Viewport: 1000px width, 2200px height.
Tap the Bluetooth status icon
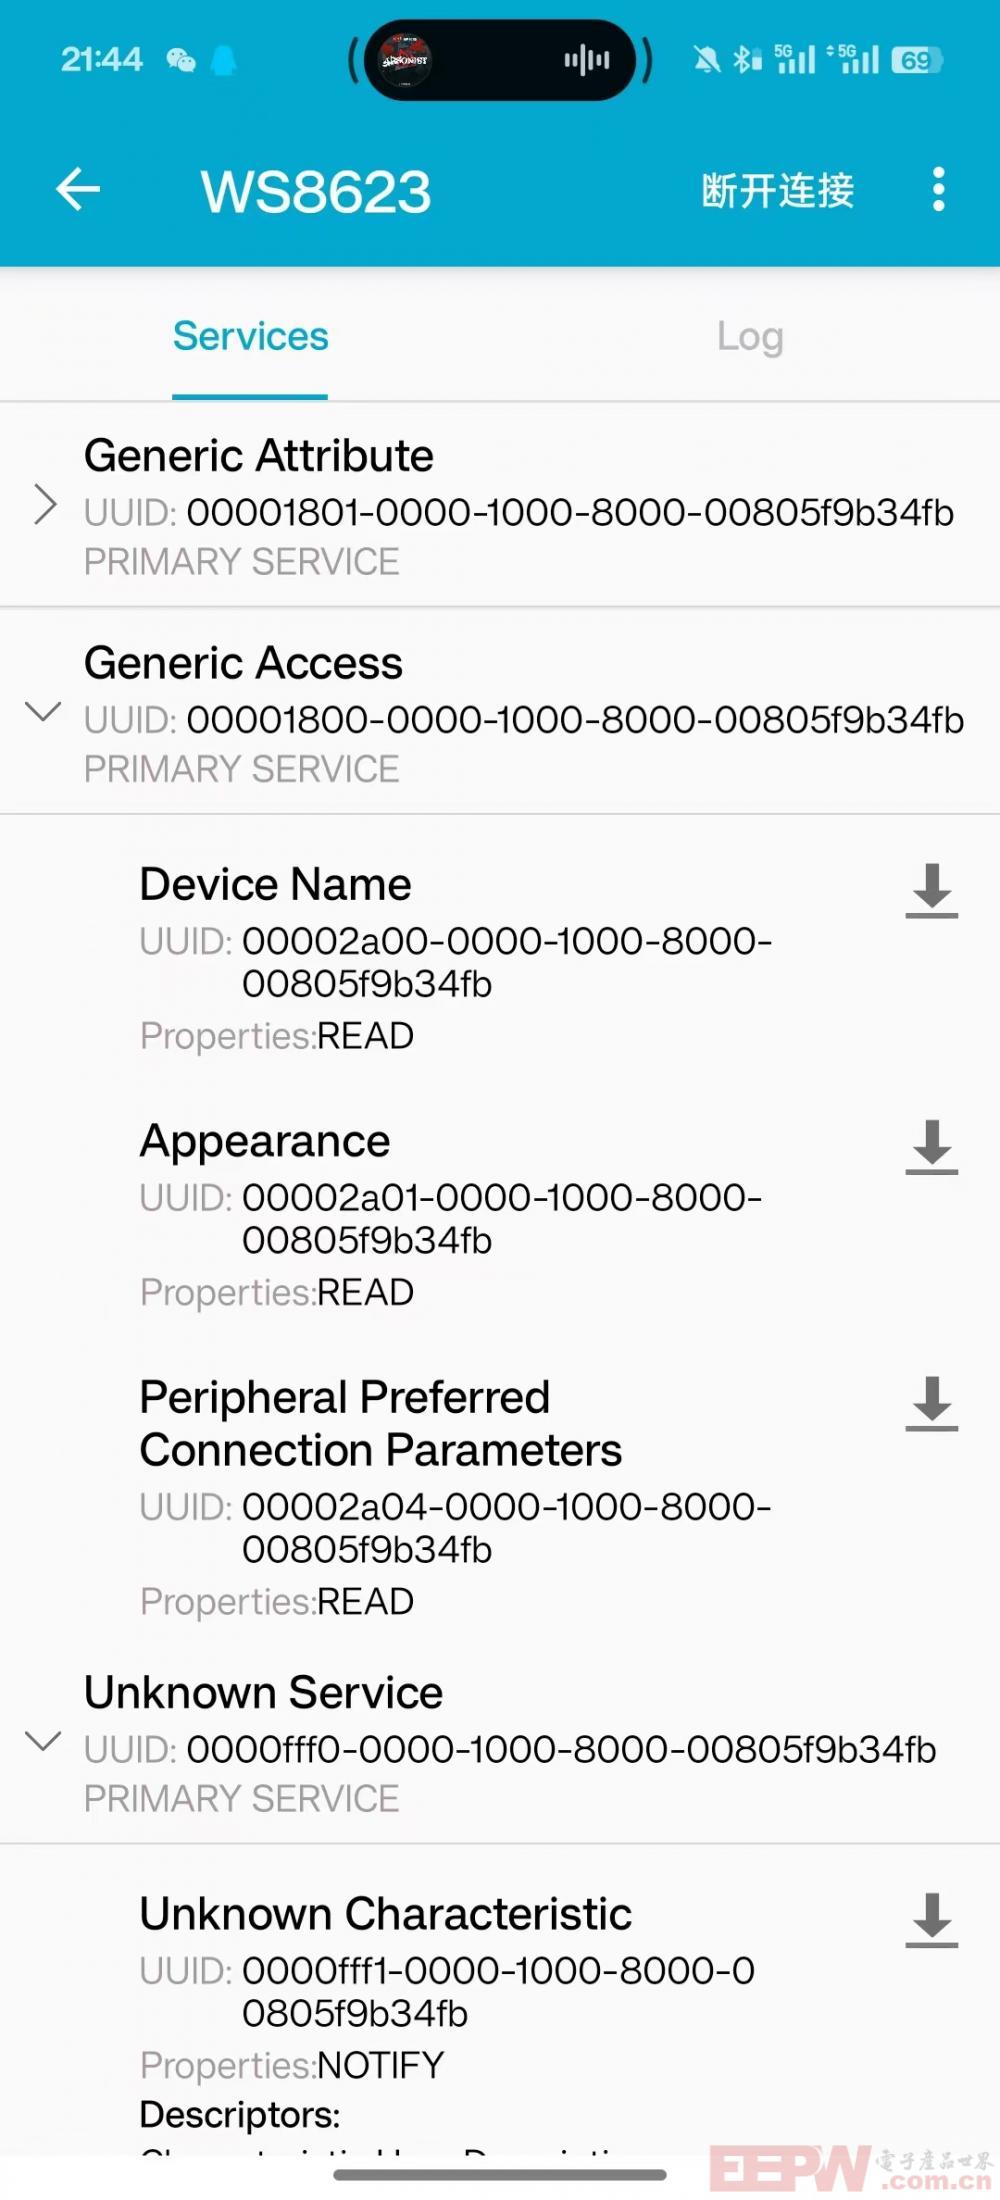click(x=746, y=60)
